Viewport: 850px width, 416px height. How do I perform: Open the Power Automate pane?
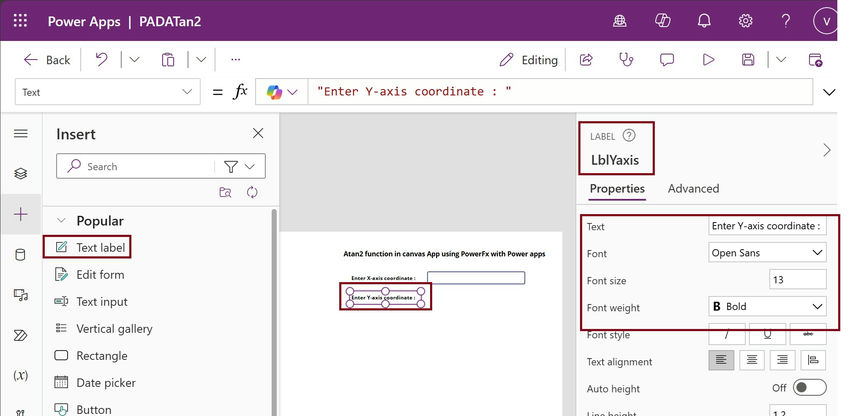click(21, 335)
